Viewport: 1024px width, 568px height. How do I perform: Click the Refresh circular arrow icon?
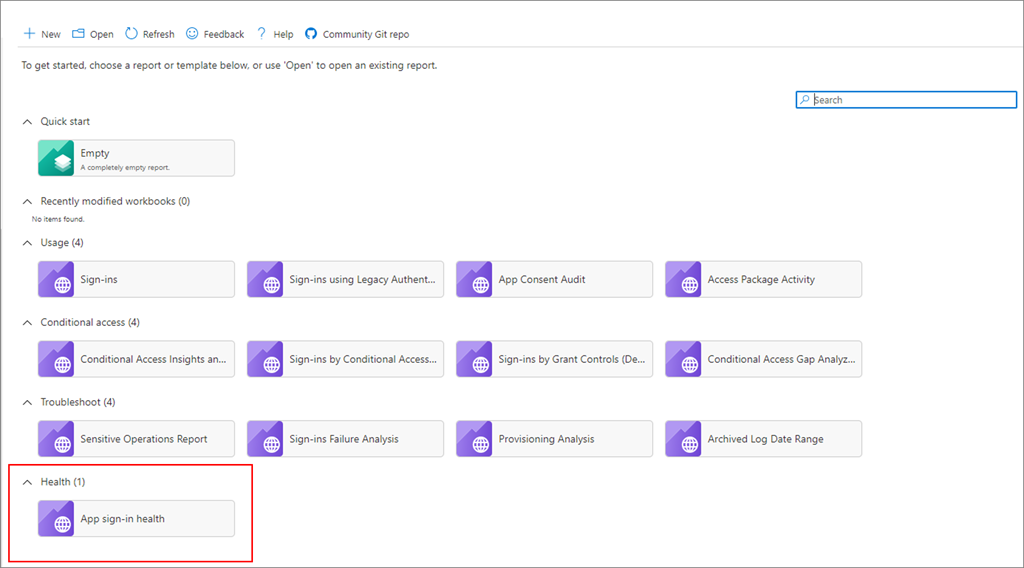click(x=132, y=34)
